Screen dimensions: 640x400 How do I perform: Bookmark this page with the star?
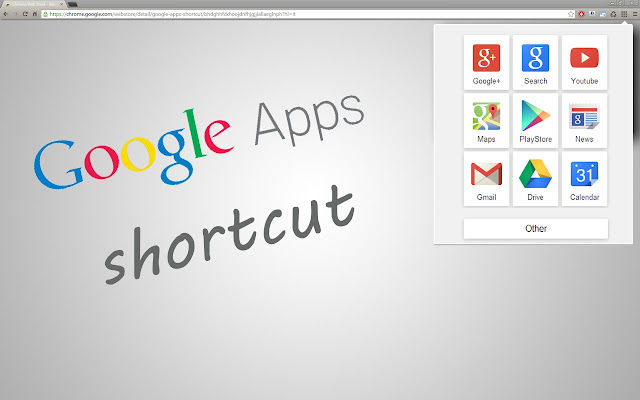tap(570, 14)
